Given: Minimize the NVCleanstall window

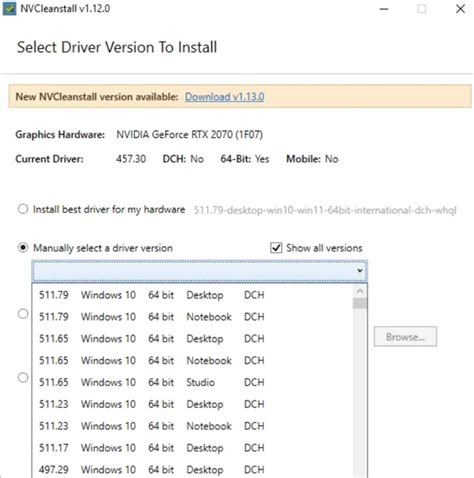Looking at the screenshot, I should coord(384,9).
